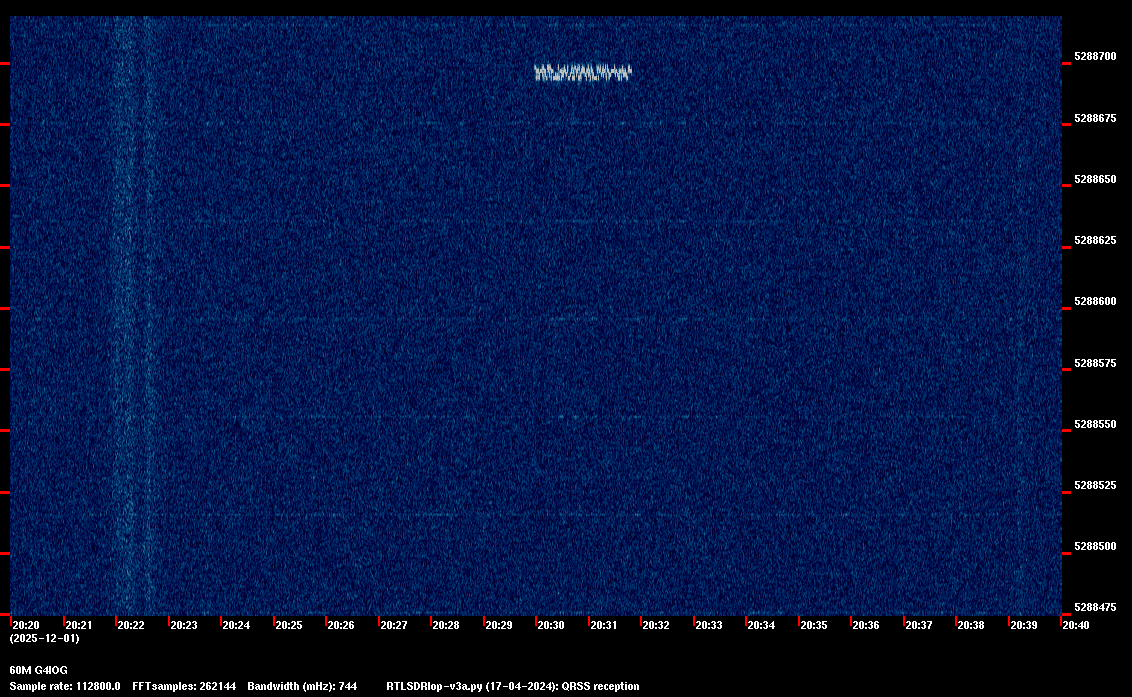
Task: Select the 20:30 time label
Action: (x=550, y=625)
